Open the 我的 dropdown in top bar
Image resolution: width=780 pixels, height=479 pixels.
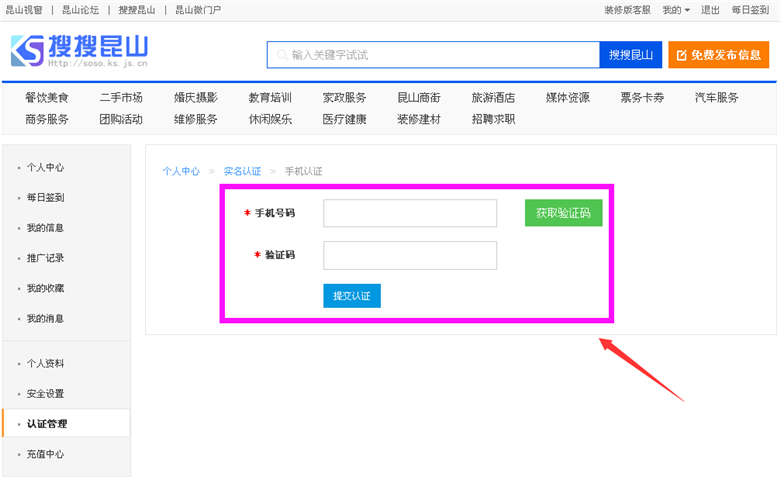pyautogui.click(x=676, y=10)
